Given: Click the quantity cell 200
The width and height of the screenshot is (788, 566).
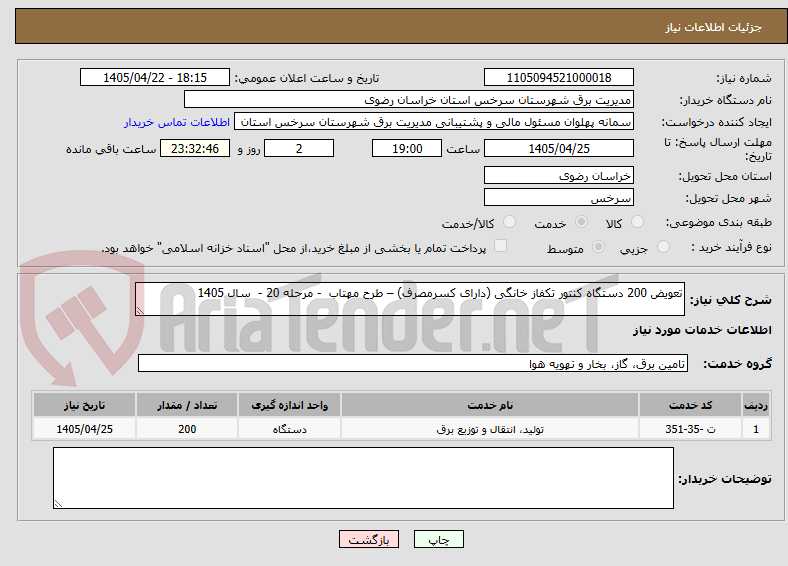Looking at the screenshot, I should [187, 429].
